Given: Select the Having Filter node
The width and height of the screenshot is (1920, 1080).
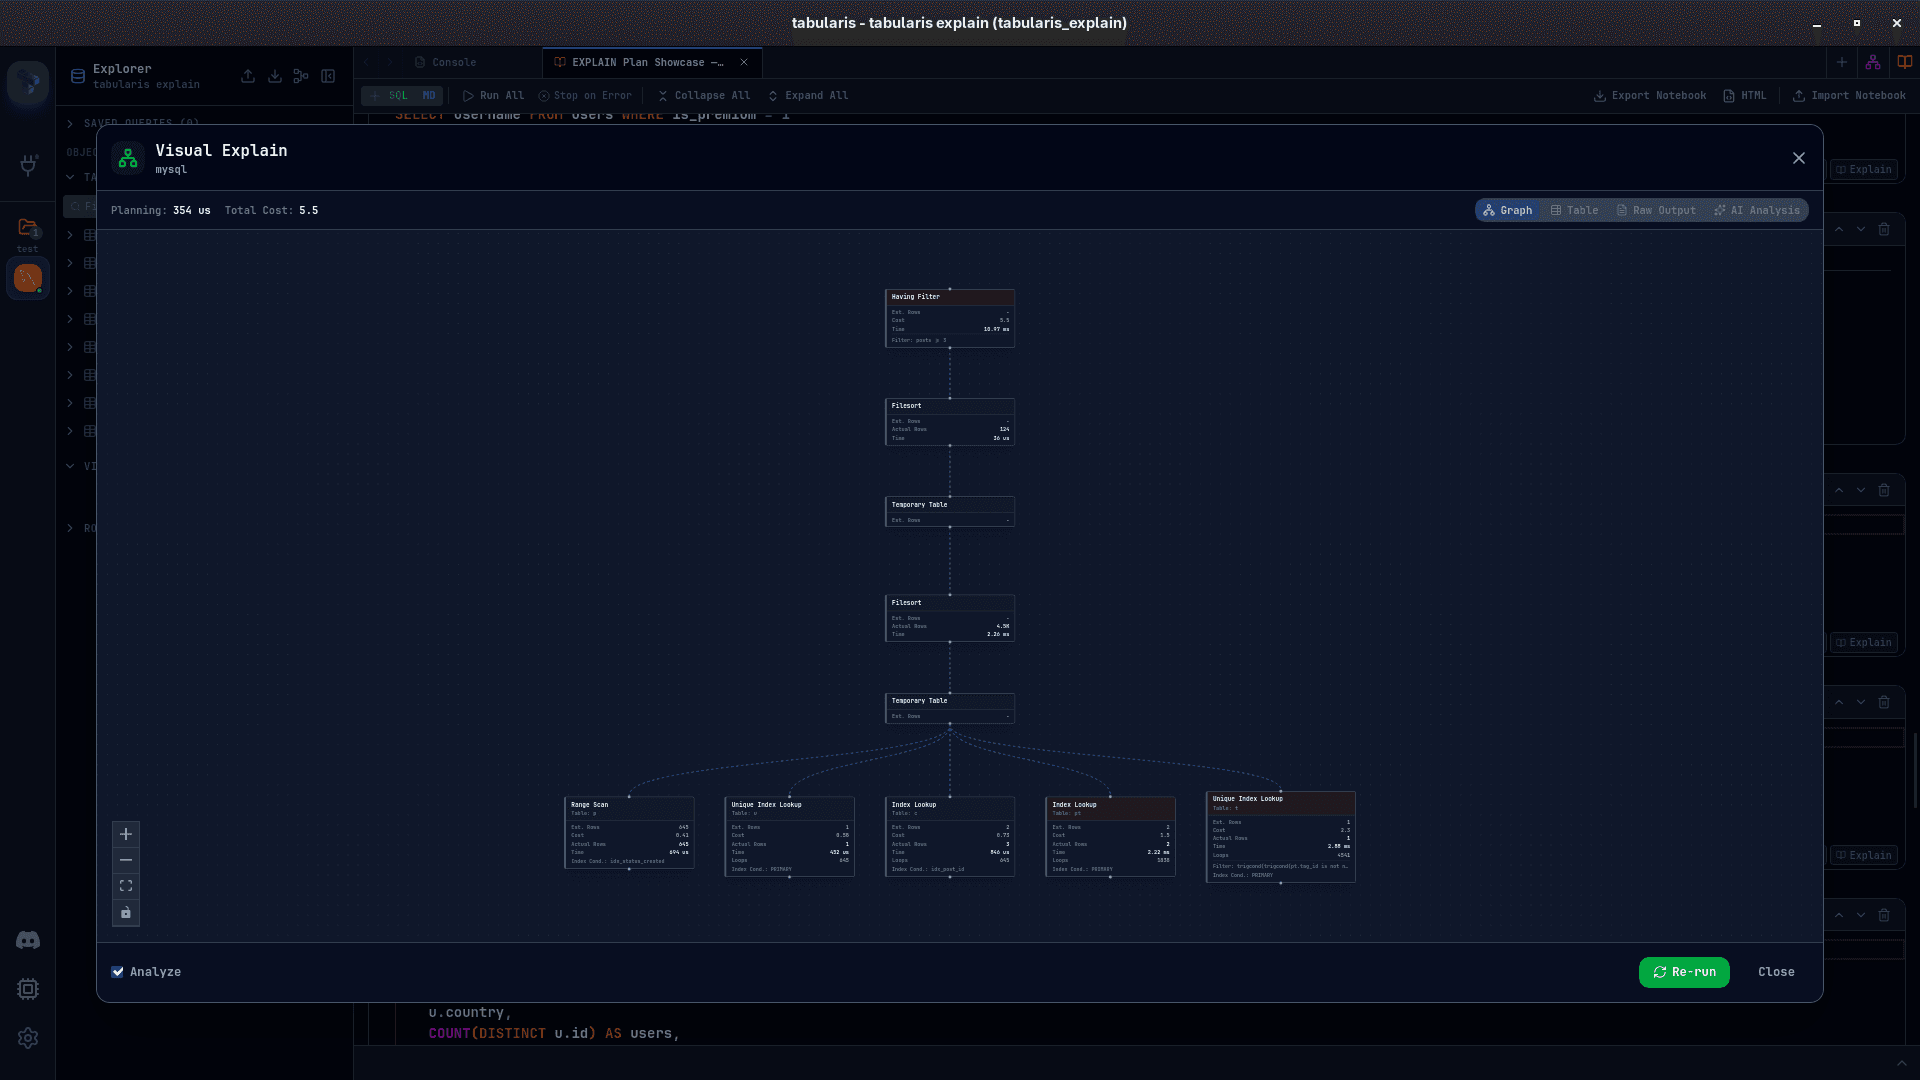Looking at the screenshot, I should coord(950,319).
